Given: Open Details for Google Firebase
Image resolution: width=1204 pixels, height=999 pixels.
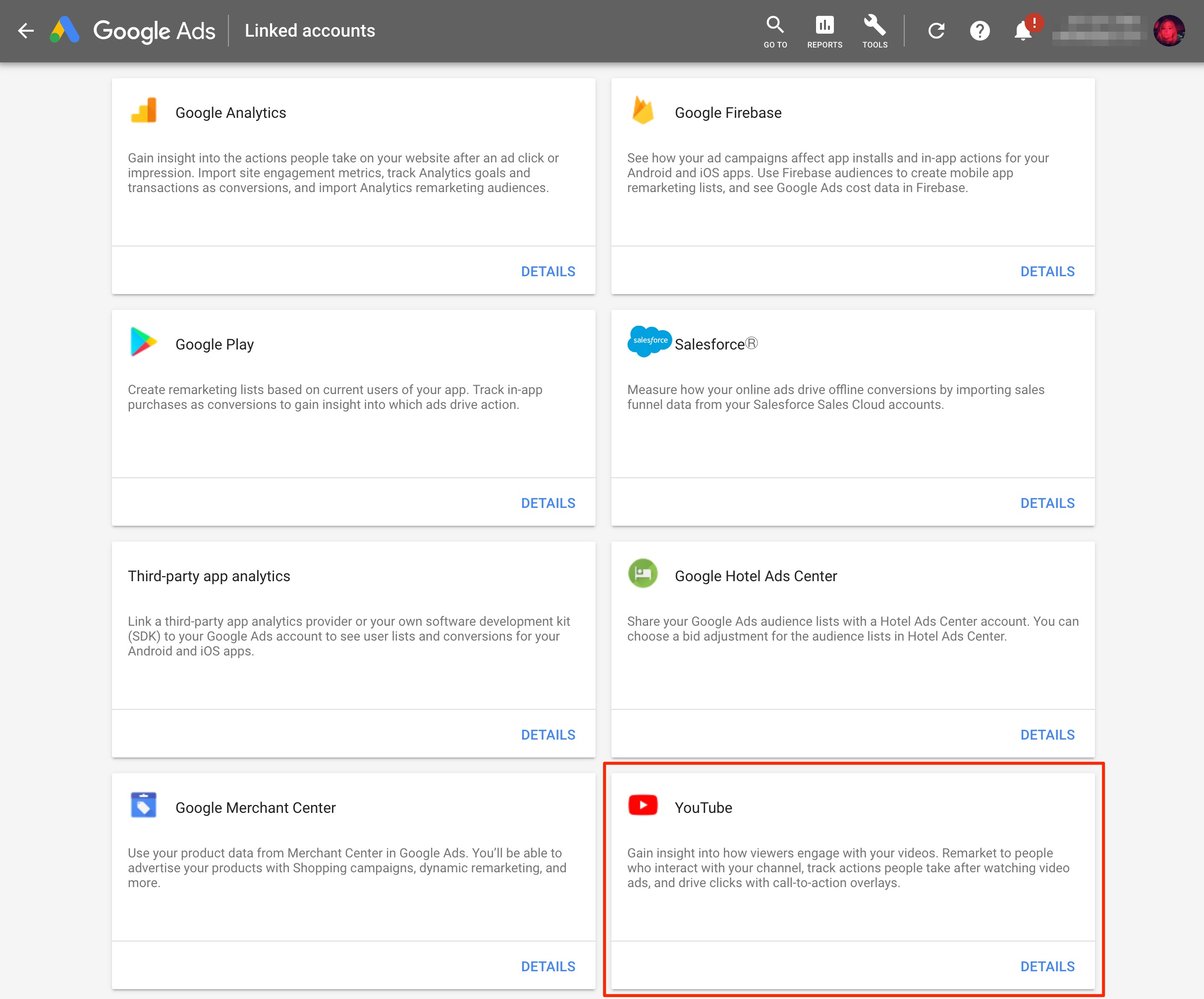Looking at the screenshot, I should 1047,271.
